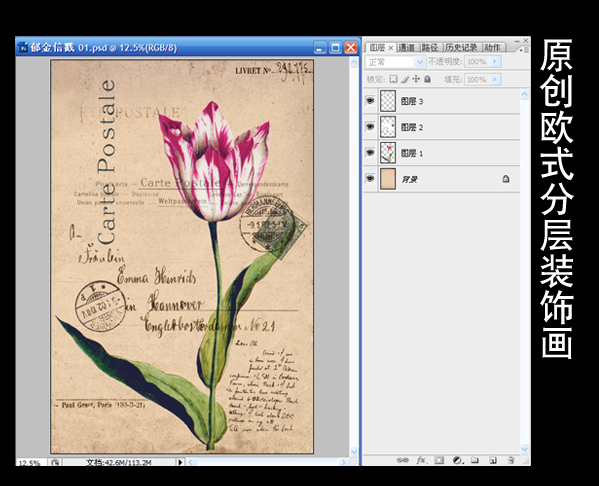Screen dimensions: 599x486
Task: Click the Photoshop document icon in title bar
Action: pos(23,48)
